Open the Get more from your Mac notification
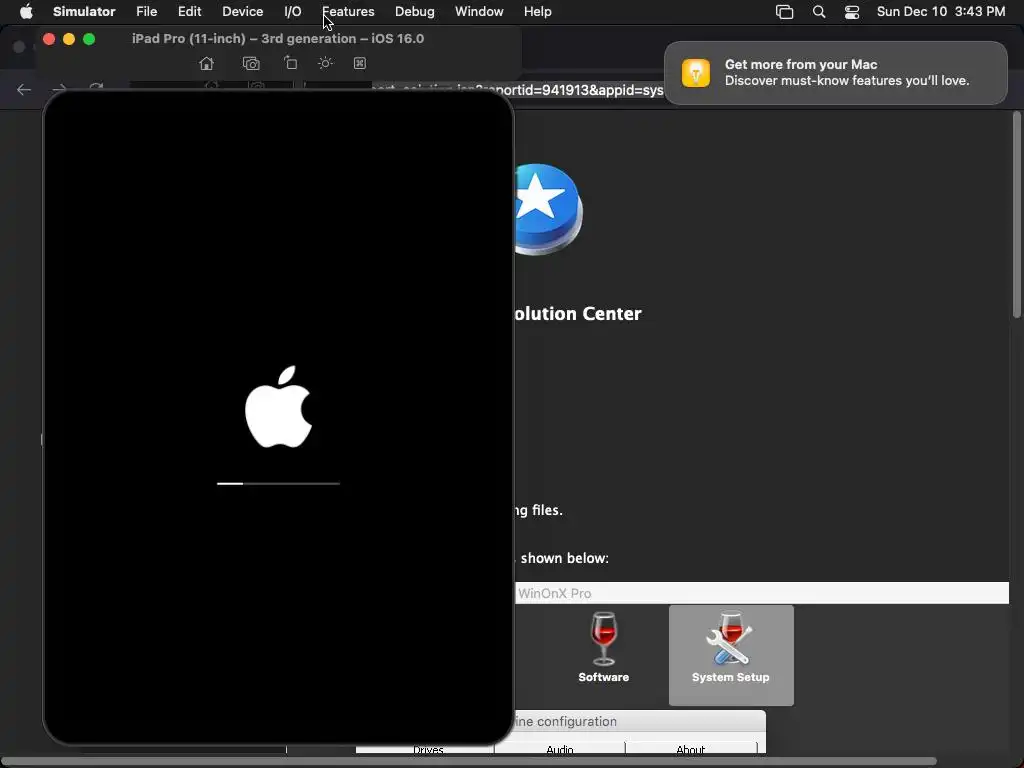This screenshot has height=768, width=1024. coord(836,72)
